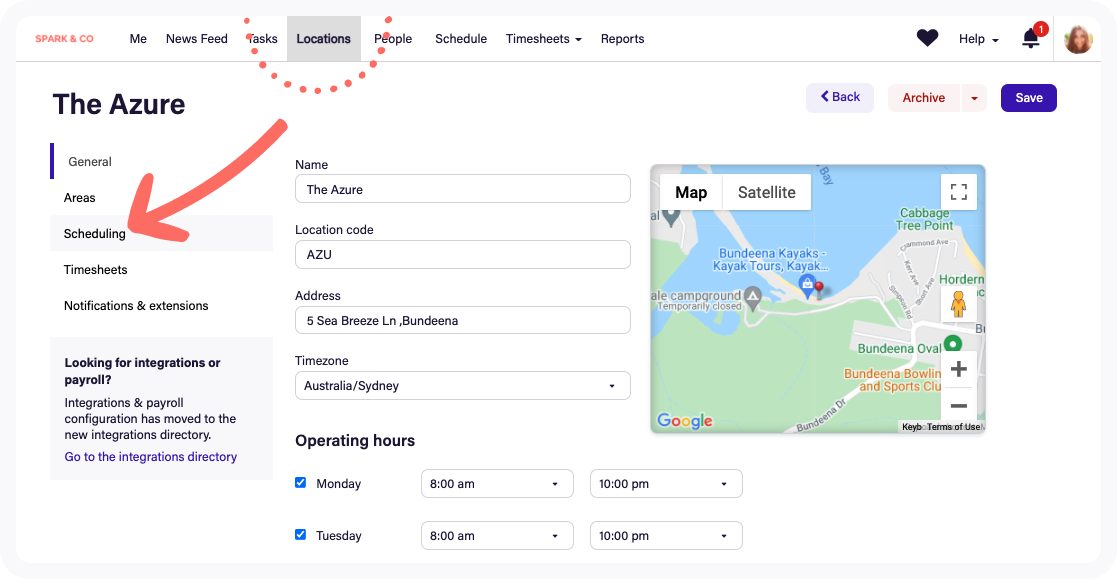Uncheck the Monday operating hours checkbox
1117x579 pixels.
[300, 483]
